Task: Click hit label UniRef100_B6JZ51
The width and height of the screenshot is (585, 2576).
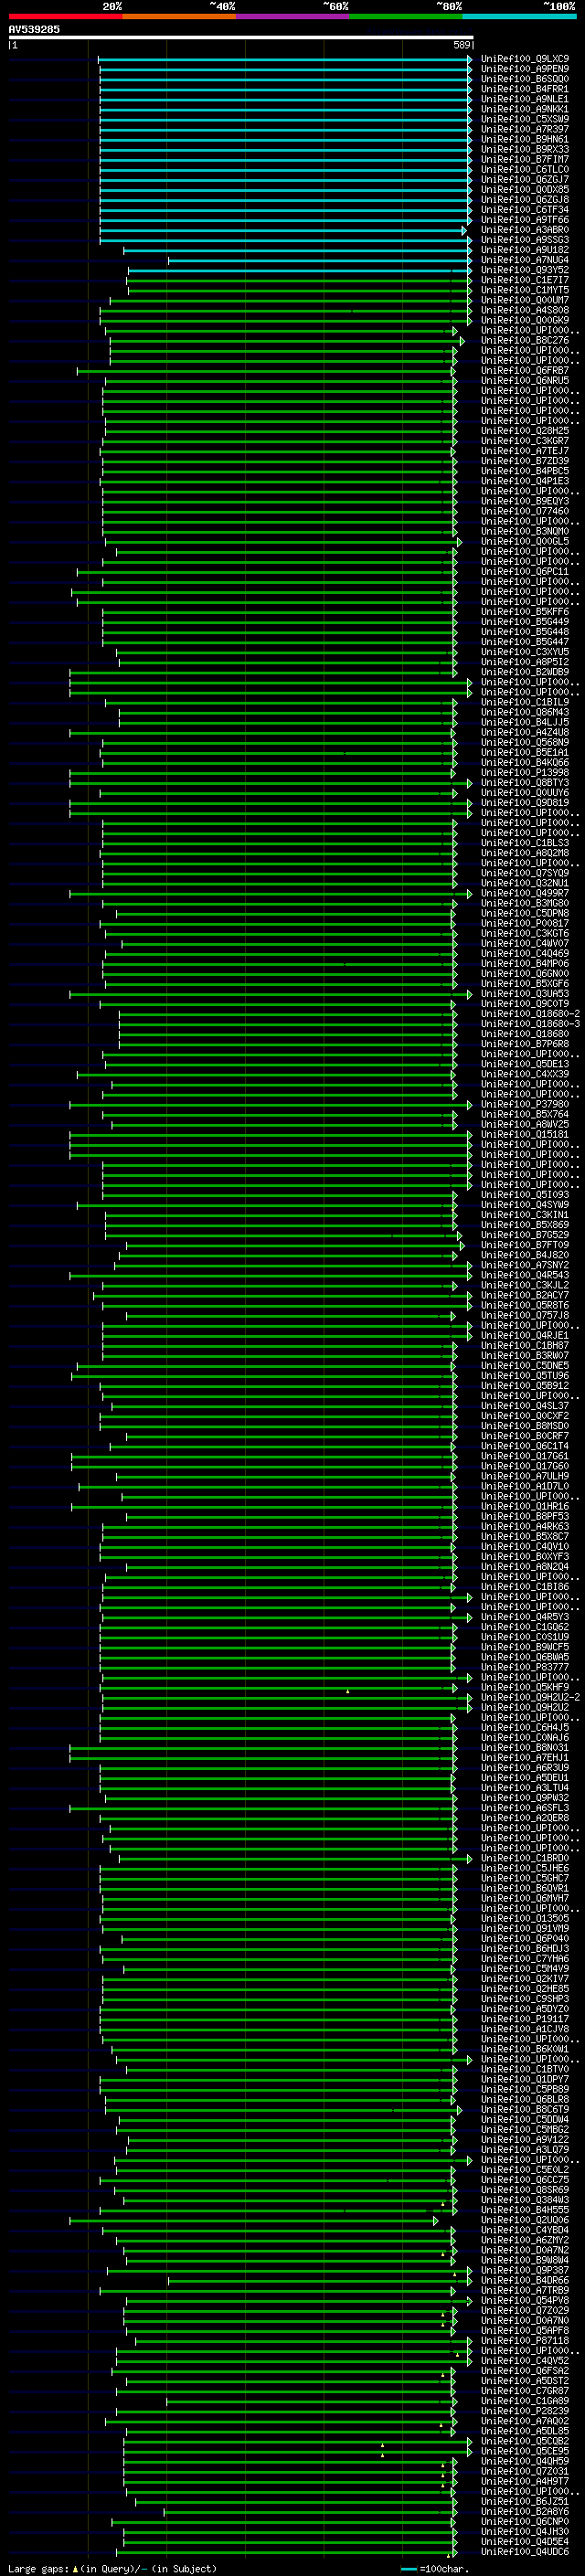Action: (525, 2502)
